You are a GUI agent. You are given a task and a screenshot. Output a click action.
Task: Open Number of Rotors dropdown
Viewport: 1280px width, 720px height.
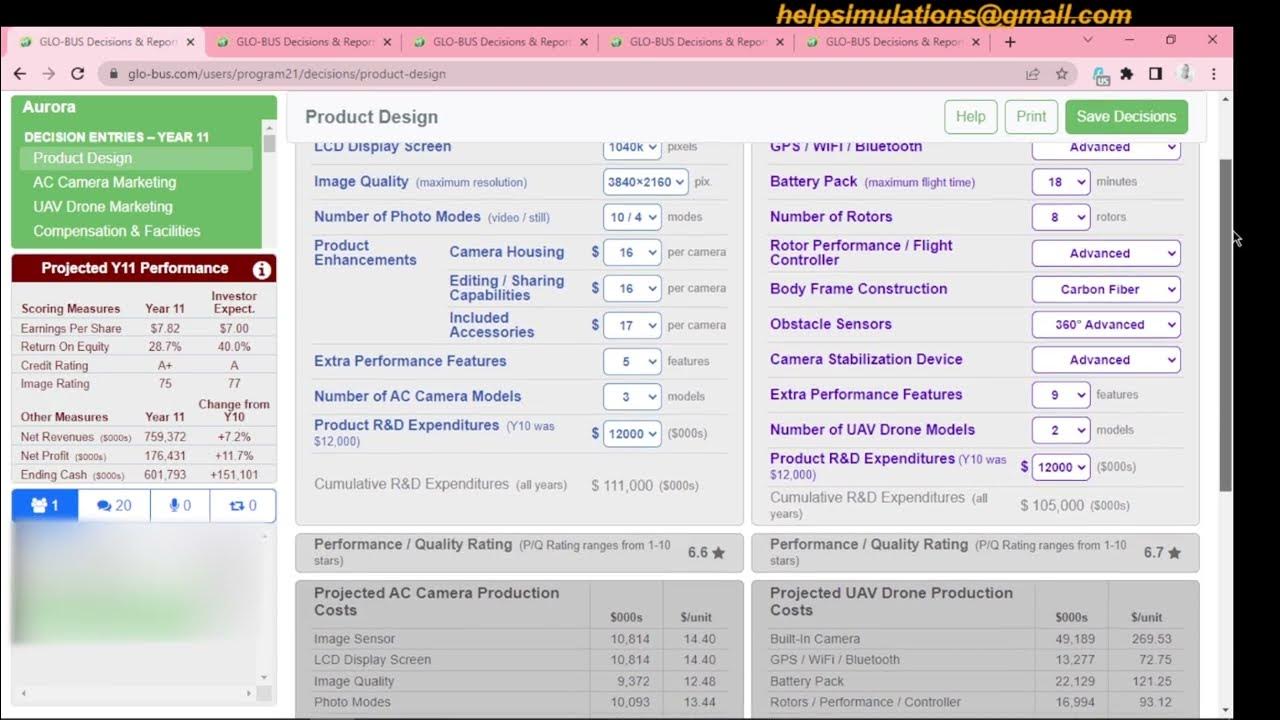(1061, 217)
